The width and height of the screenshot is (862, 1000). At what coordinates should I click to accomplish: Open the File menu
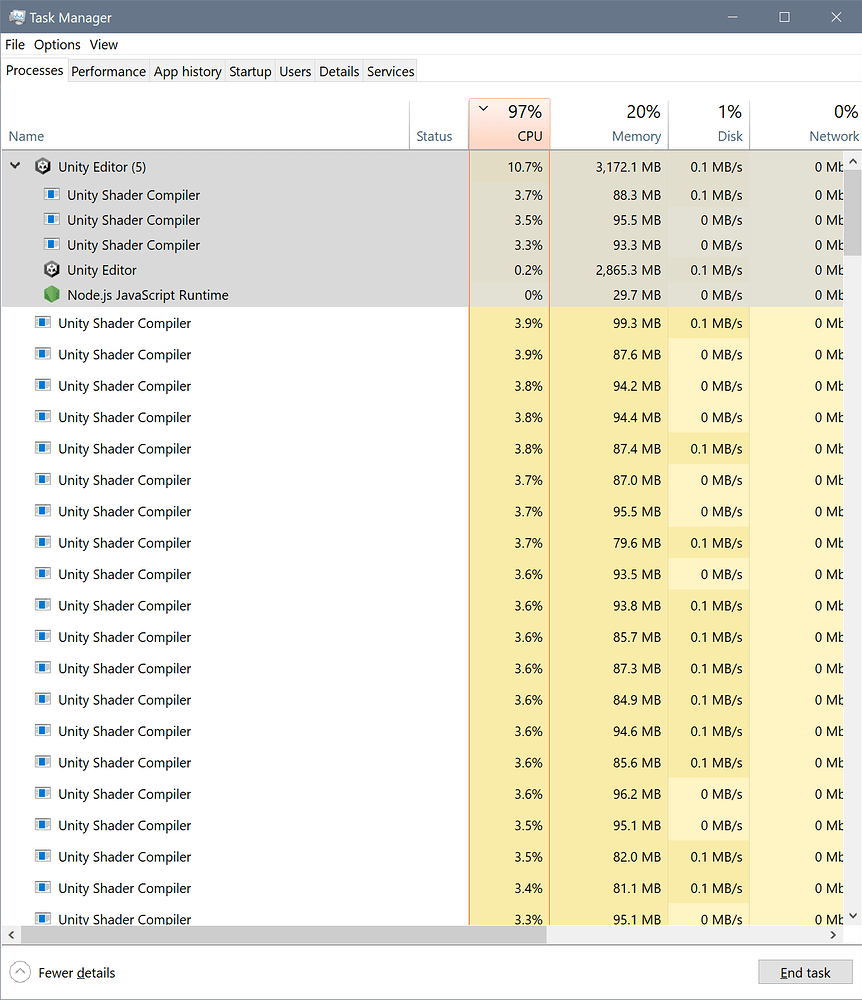click(x=15, y=45)
